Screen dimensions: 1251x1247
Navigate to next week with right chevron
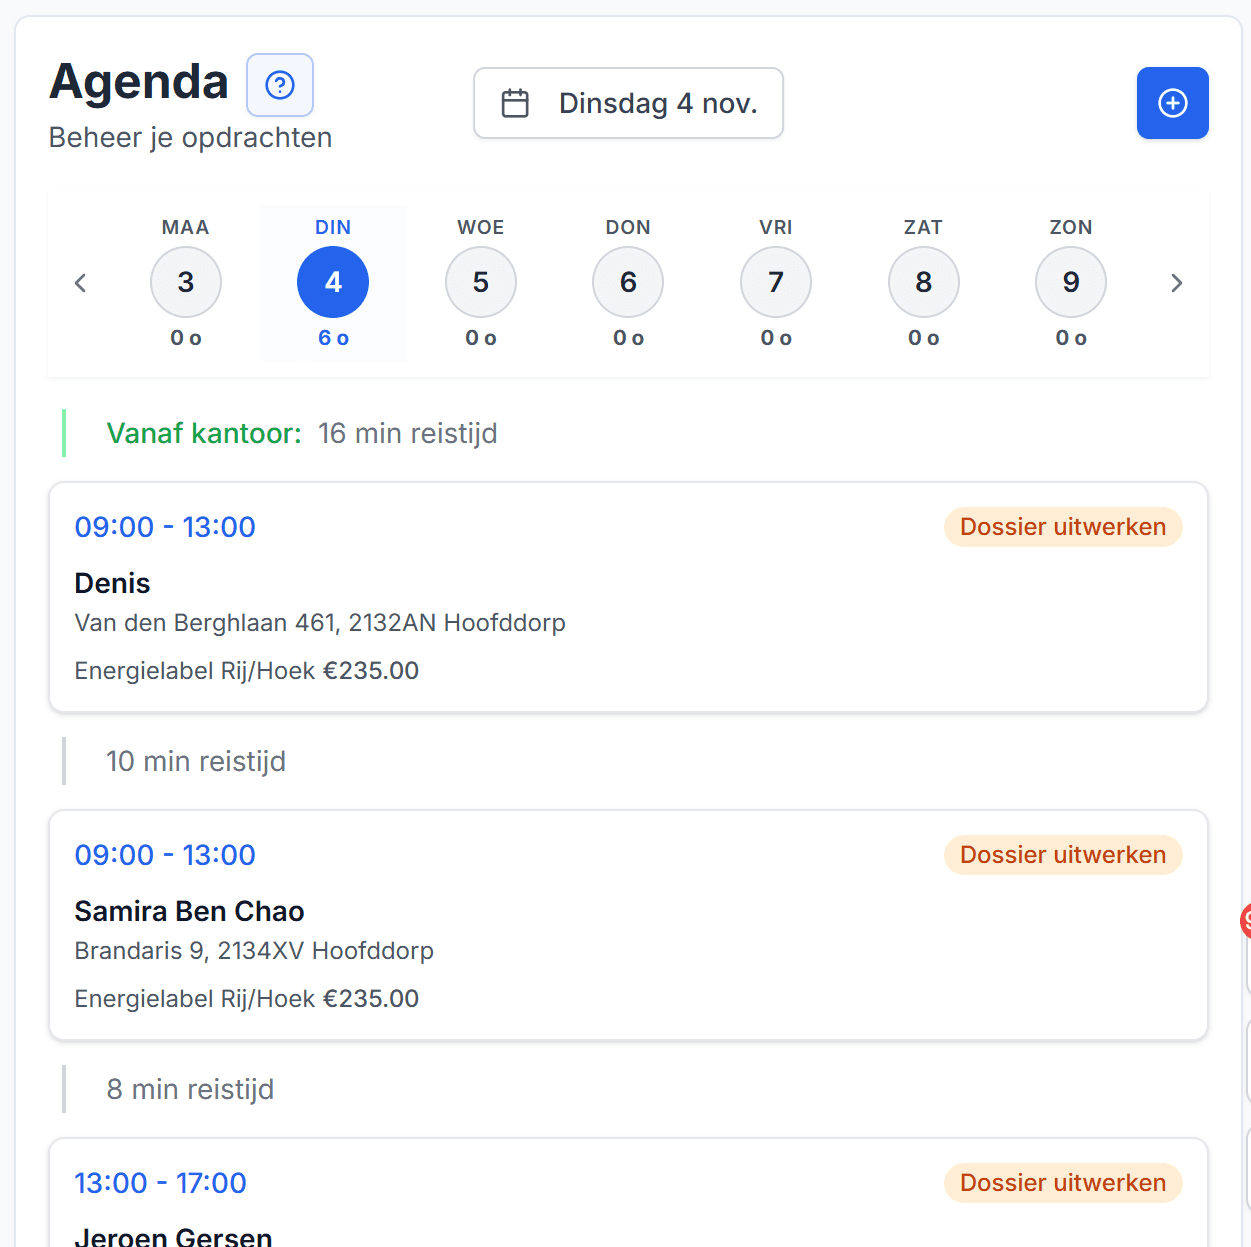coord(1176,283)
